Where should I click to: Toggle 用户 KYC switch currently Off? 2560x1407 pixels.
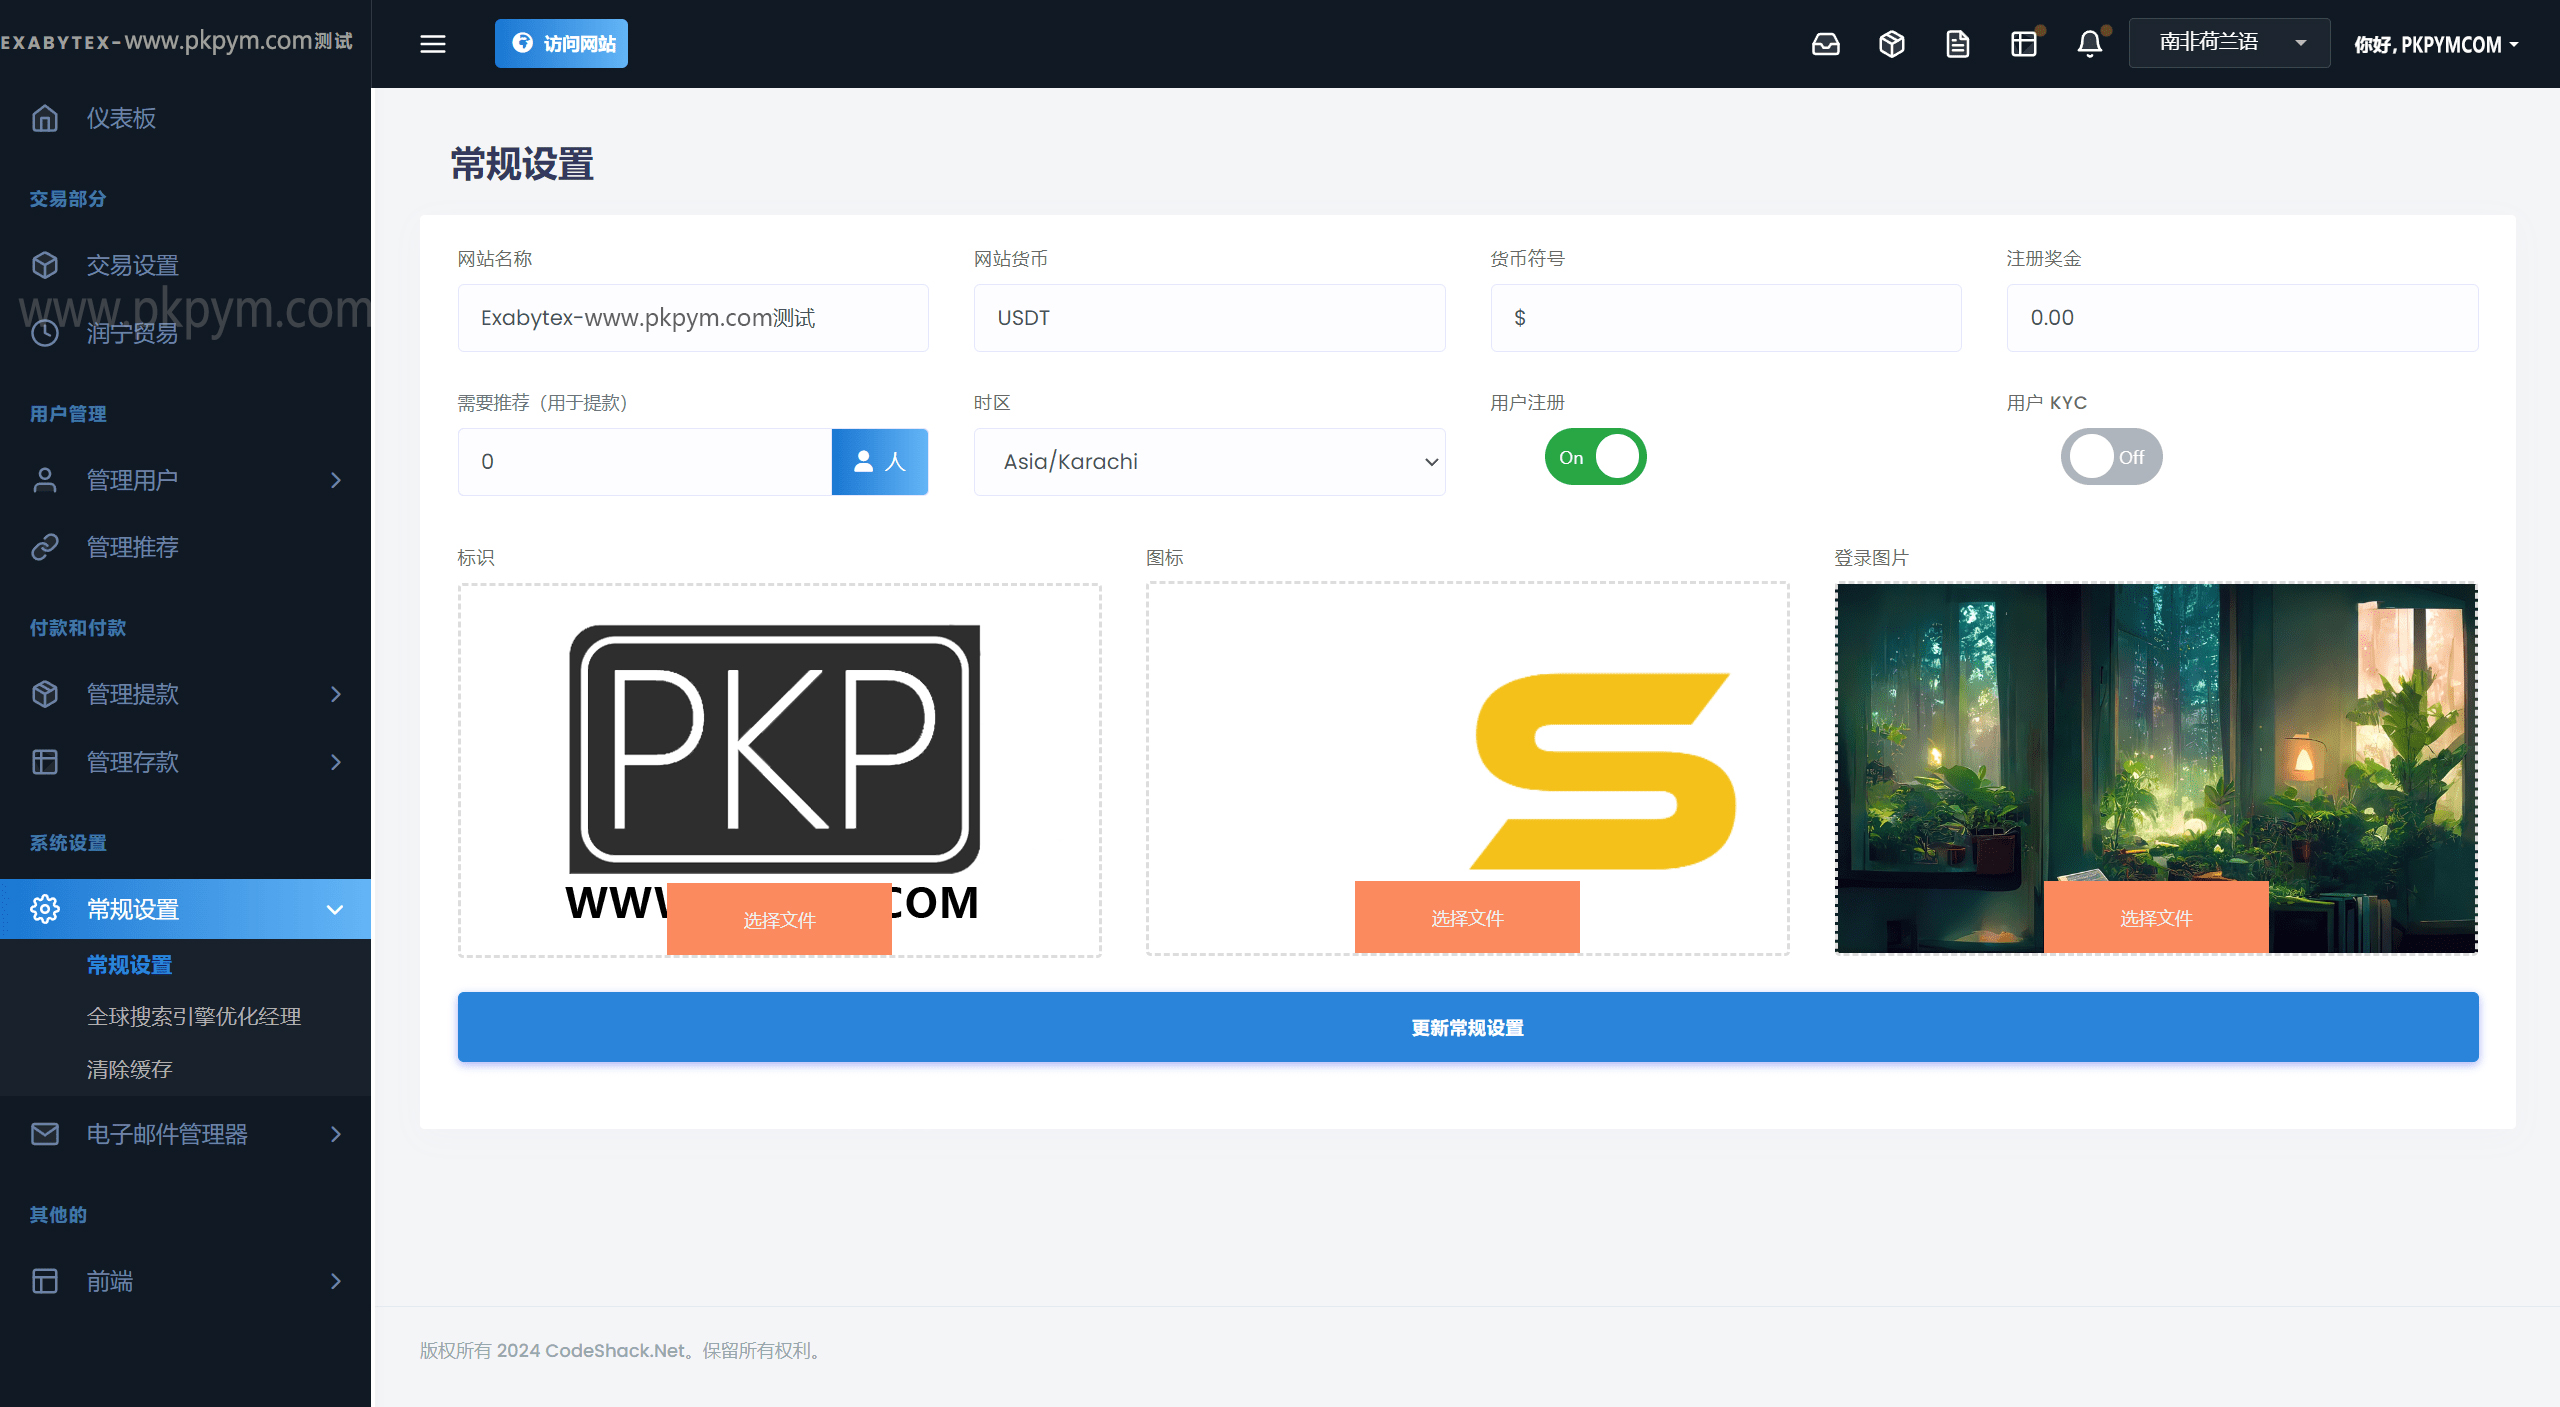click(2112, 457)
